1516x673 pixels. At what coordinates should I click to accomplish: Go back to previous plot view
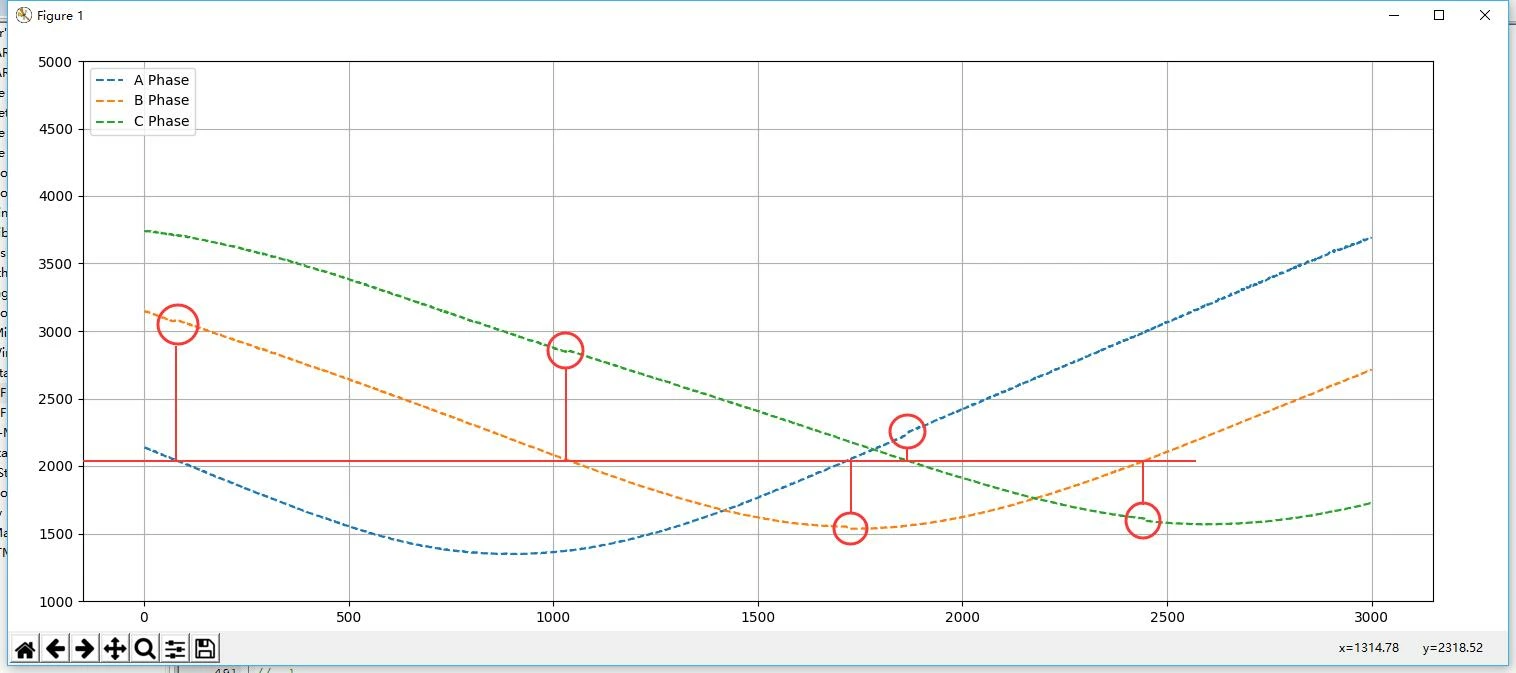[55, 649]
